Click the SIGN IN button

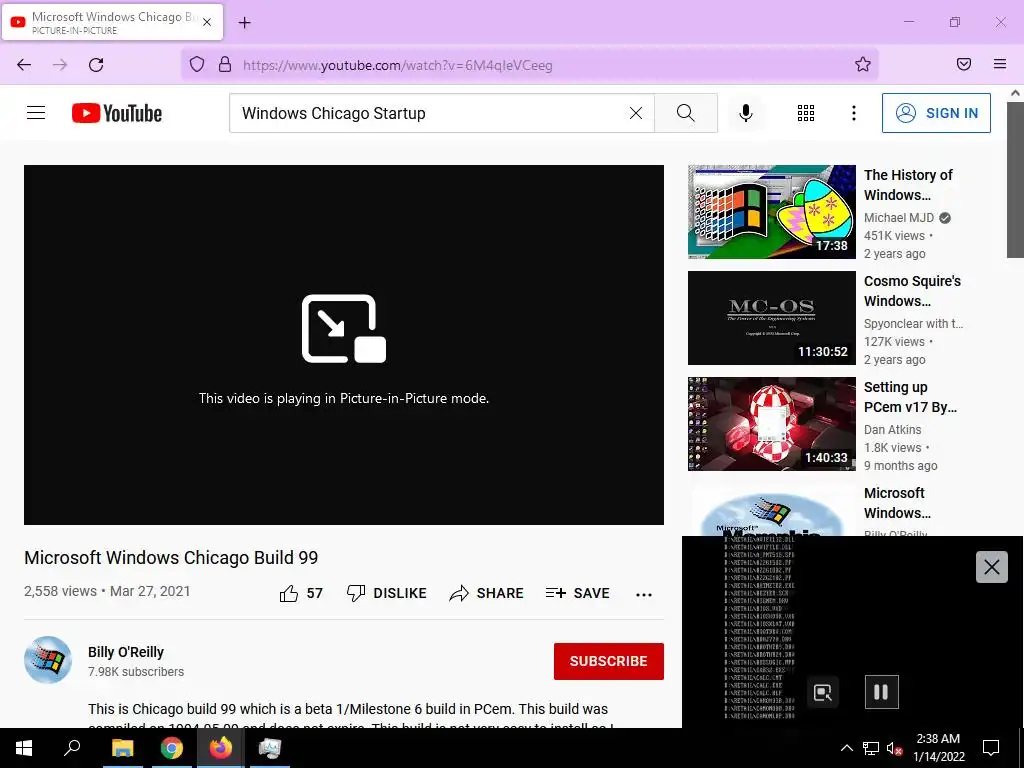(936, 113)
